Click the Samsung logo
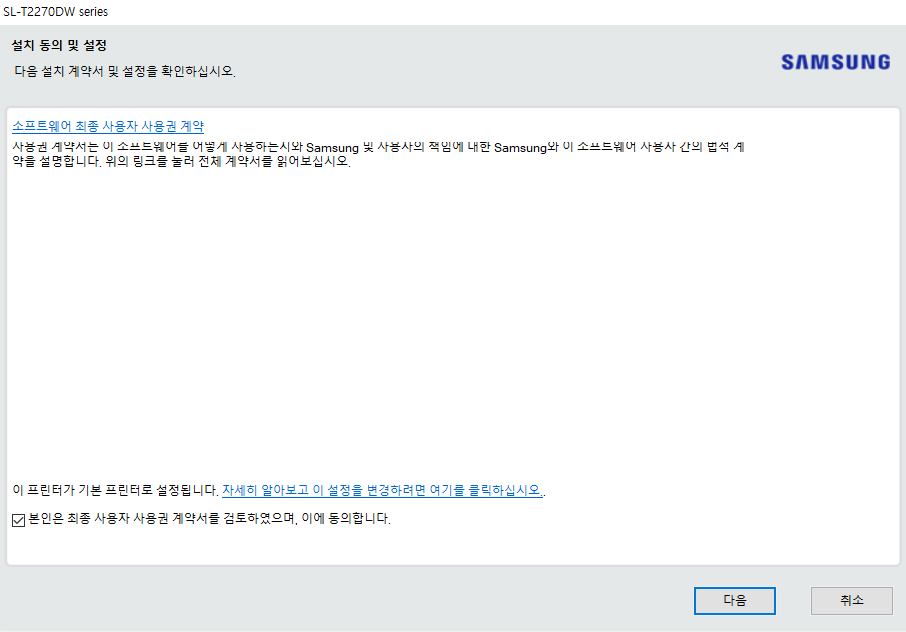 click(x=836, y=62)
